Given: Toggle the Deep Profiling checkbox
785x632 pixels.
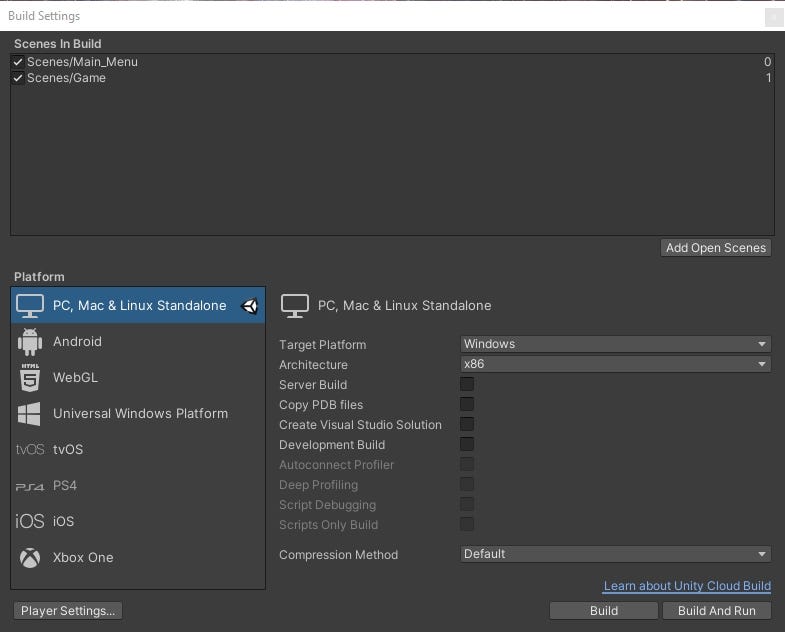Looking at the screenshot, I should [467, 484].
